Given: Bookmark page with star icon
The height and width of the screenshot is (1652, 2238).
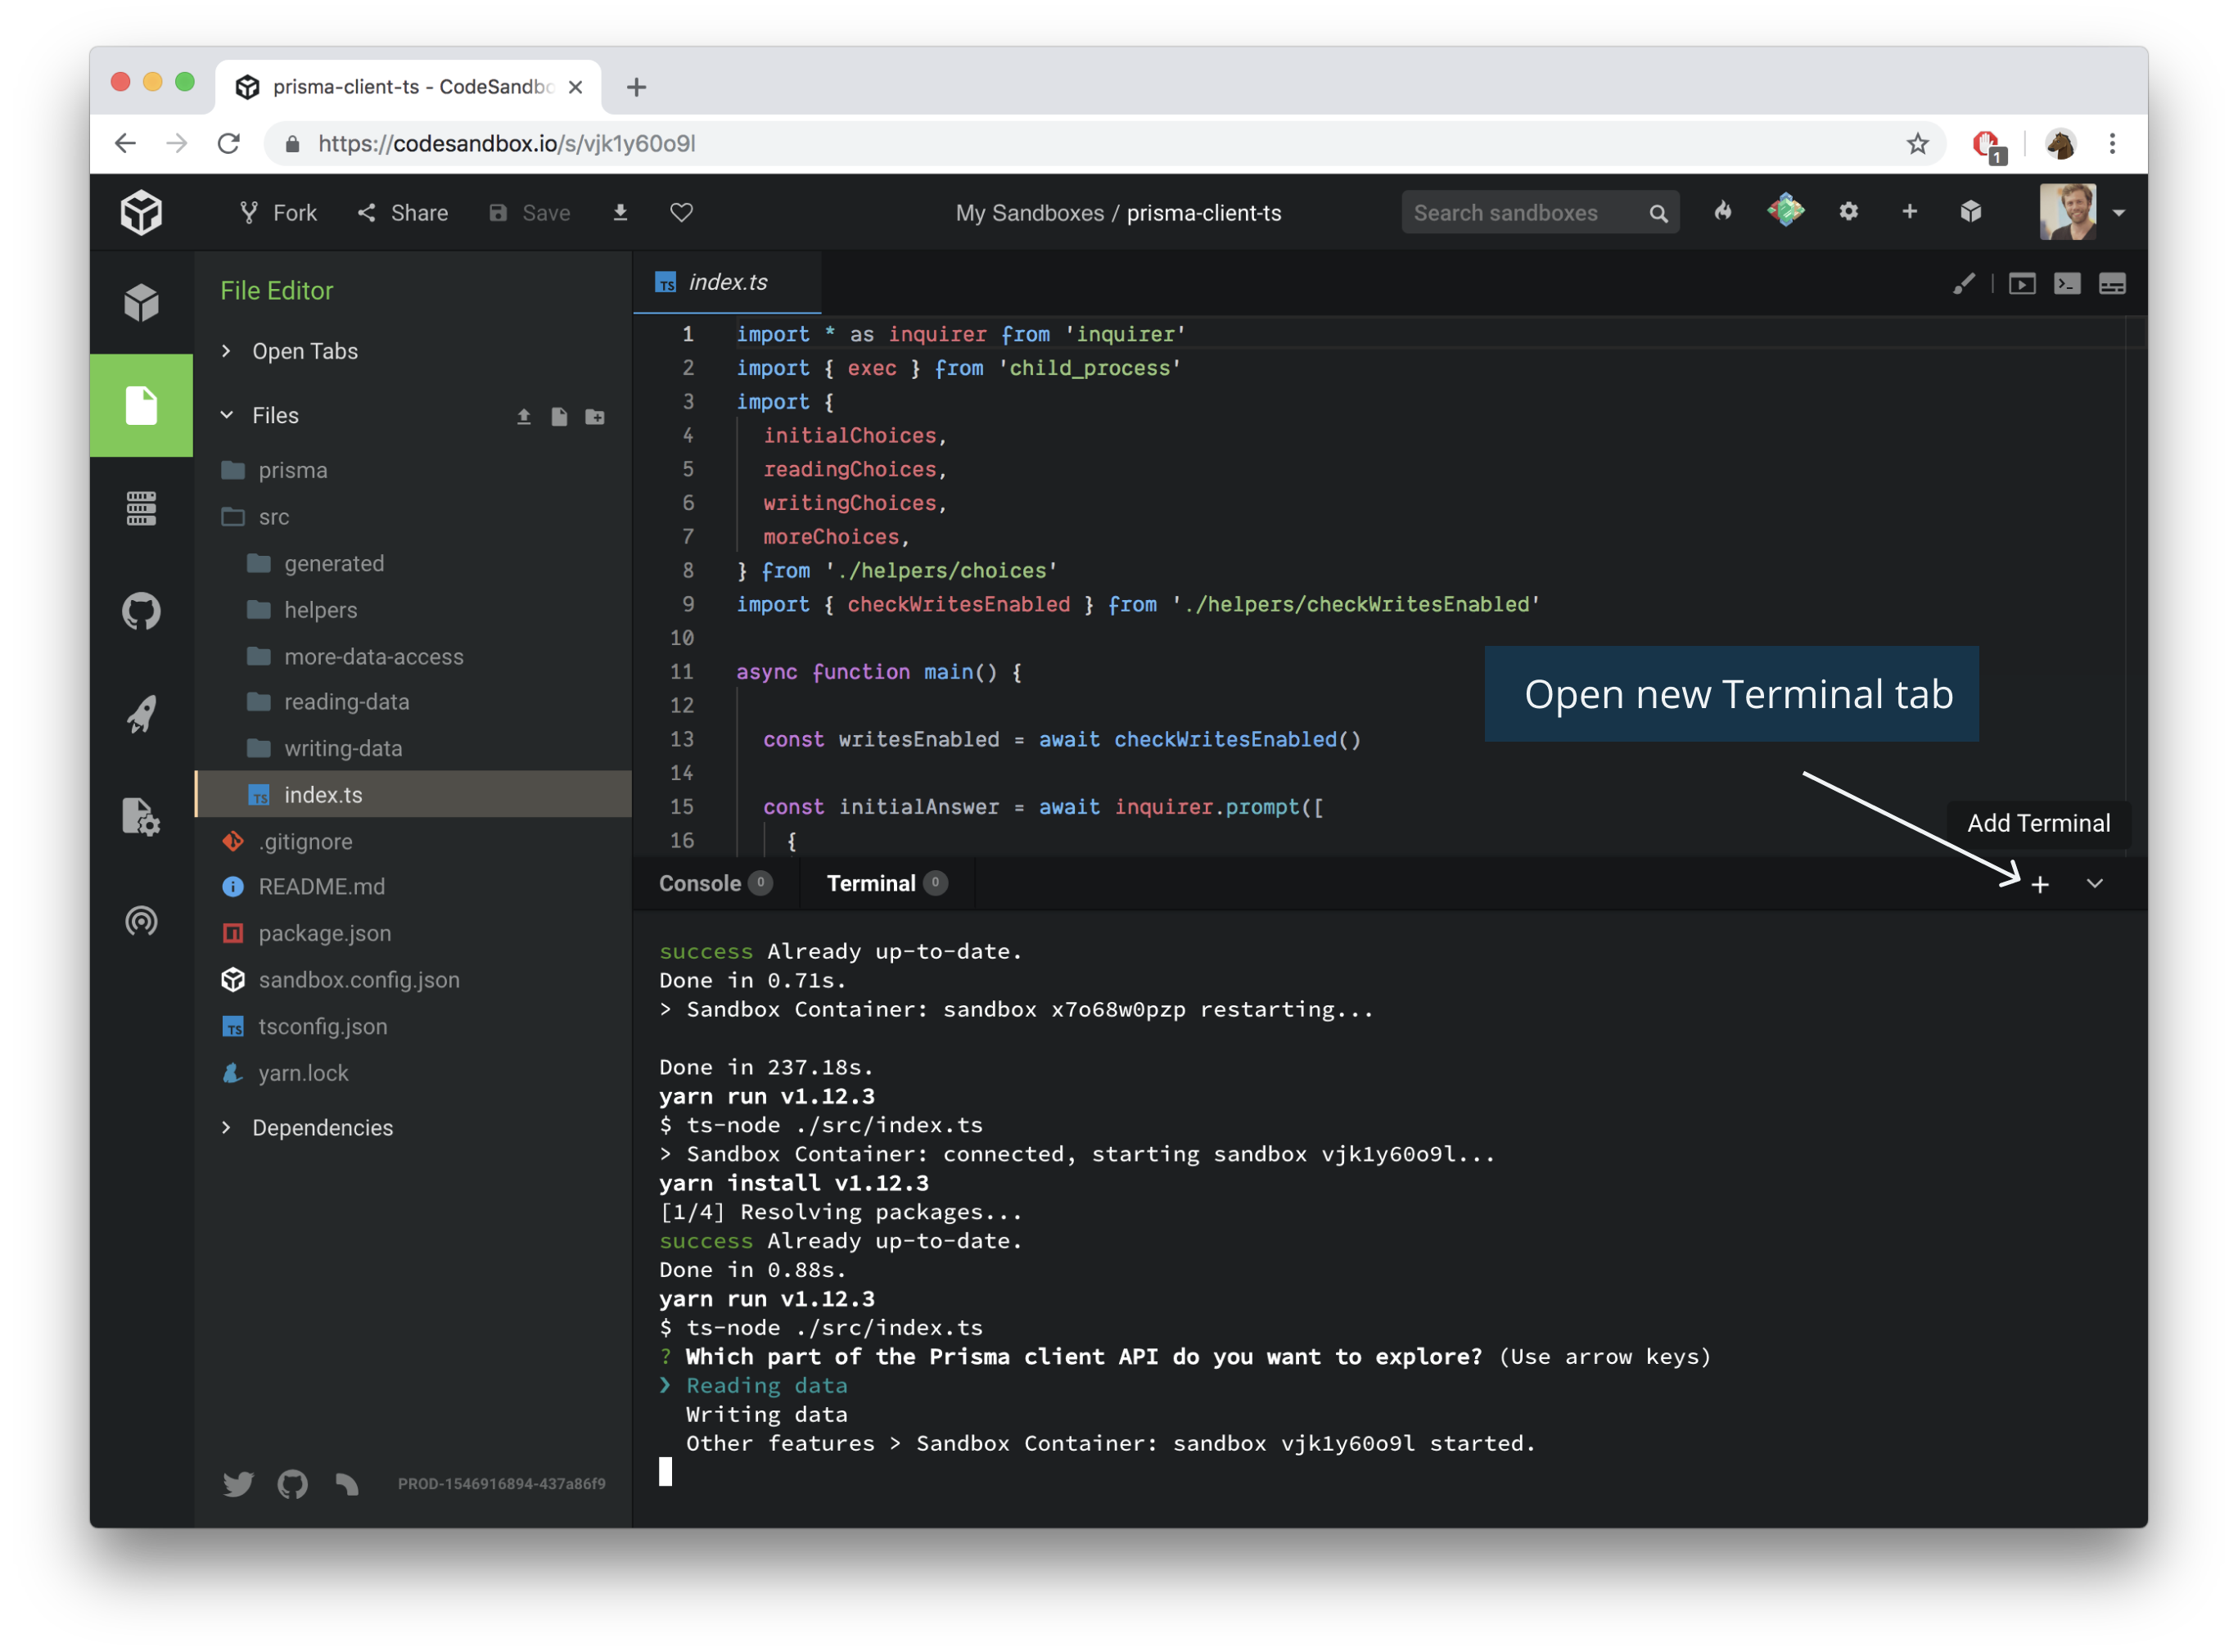Looking at the screenshot, I should click(1917, 144).
